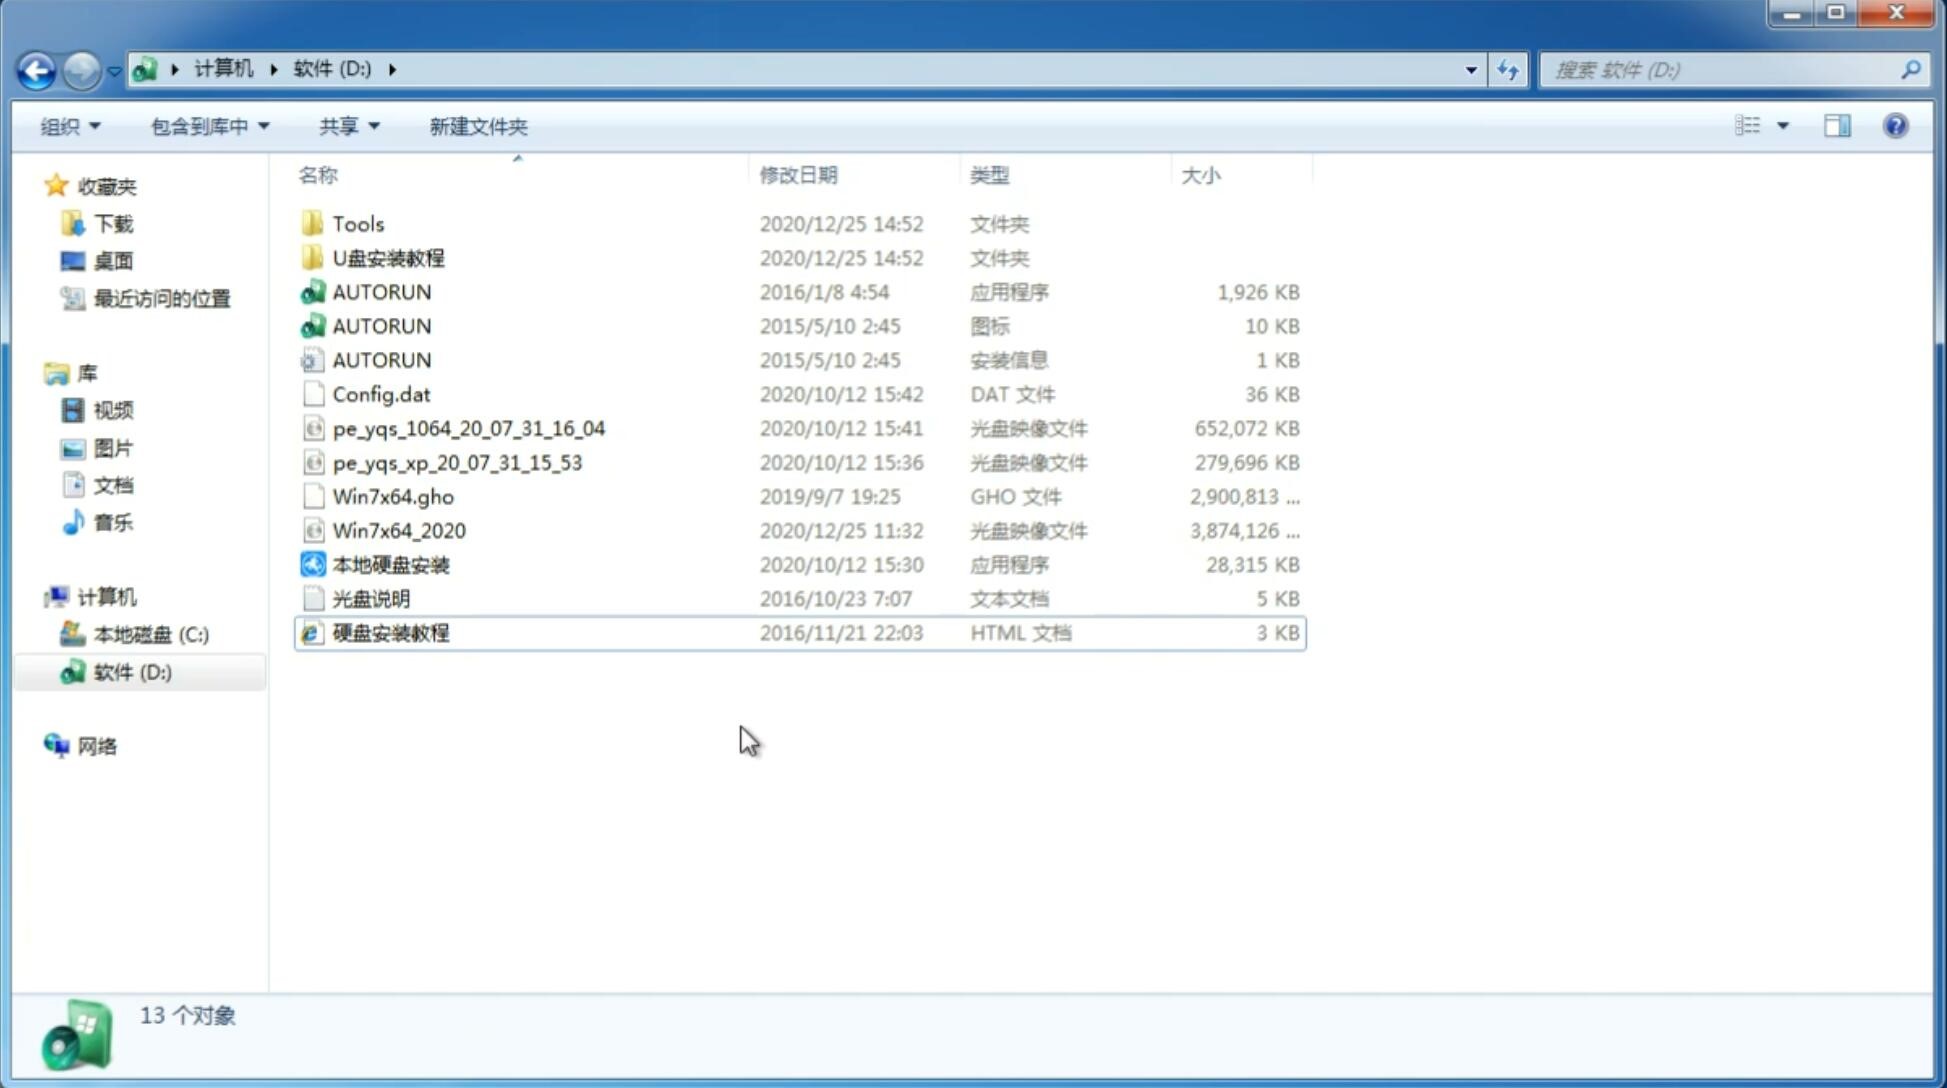Expand the navigation path dropdown
The width and height of the screenshot is (1947, 1088).
1471,70
